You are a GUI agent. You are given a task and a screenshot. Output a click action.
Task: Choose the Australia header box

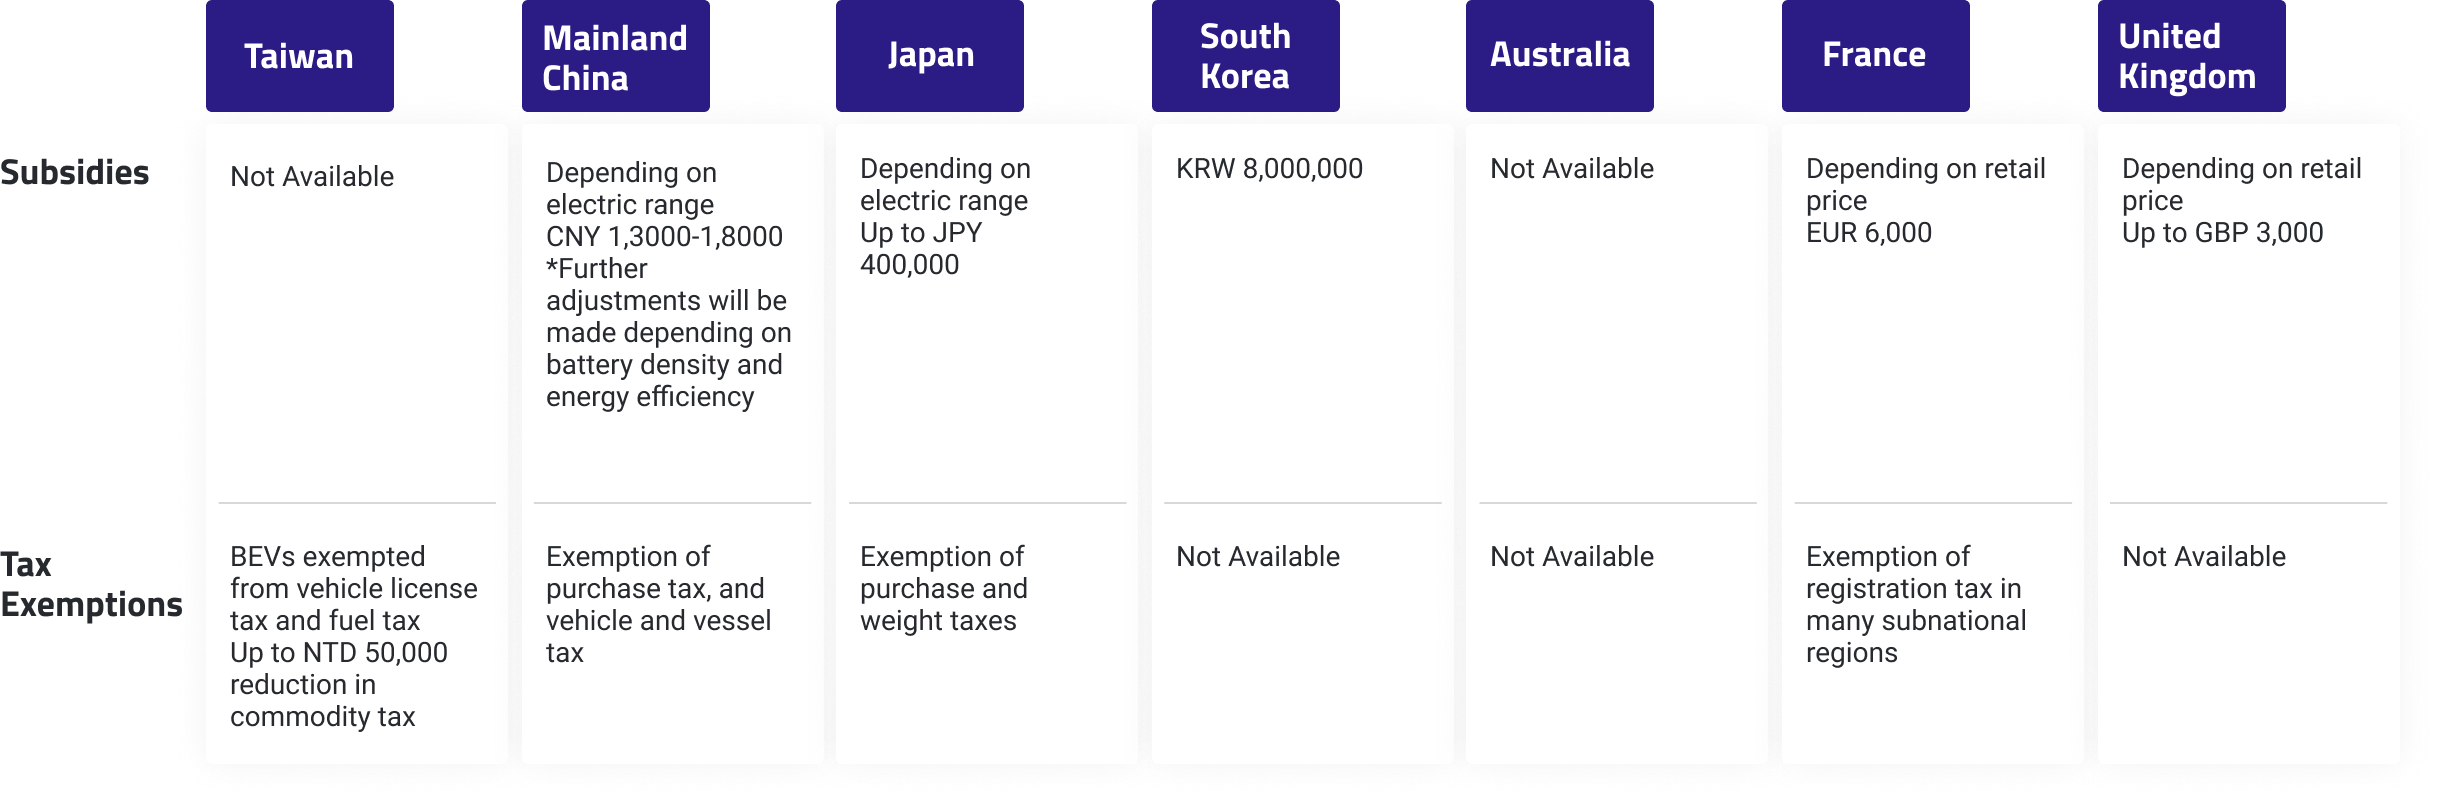coord(1560,56)
